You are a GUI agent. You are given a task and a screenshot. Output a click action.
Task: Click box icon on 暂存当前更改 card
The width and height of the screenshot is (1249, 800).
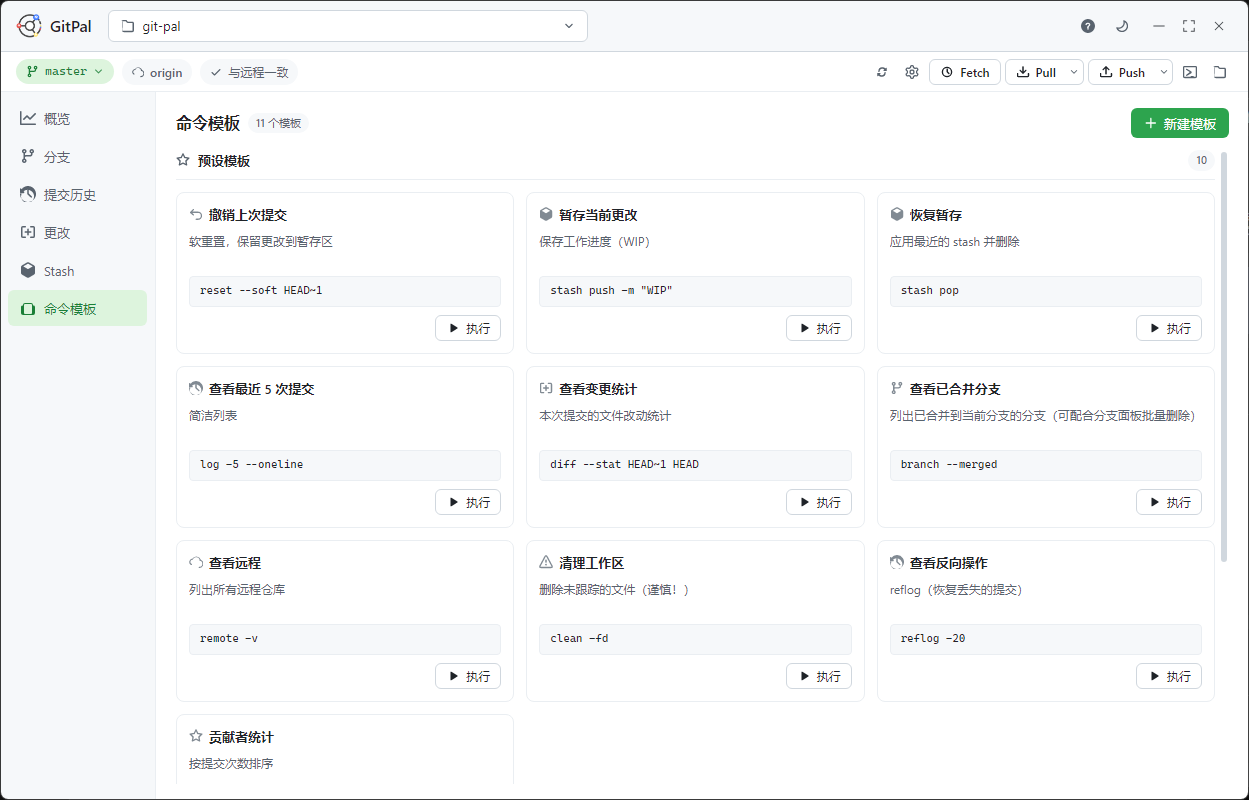point(546,215)
